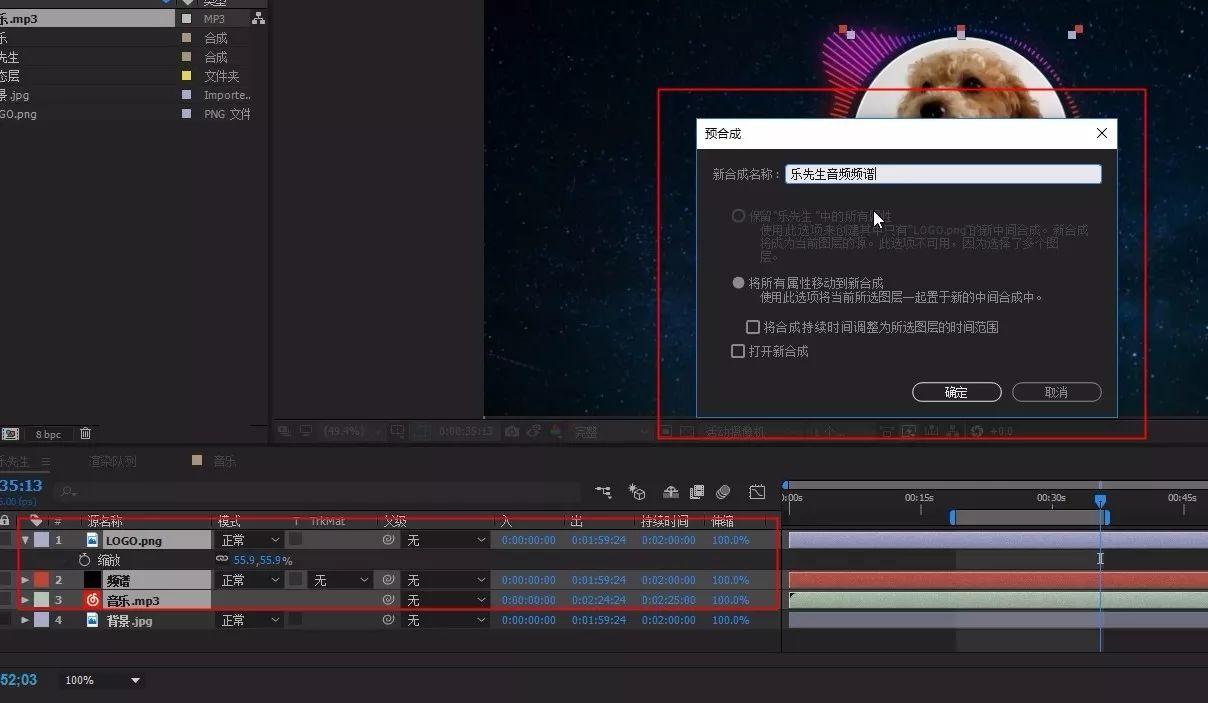The width and height of the screenshot is (1208, 703).
Task: Click the label swatch of 背景.jpg layer
Action: coord(41,620)
